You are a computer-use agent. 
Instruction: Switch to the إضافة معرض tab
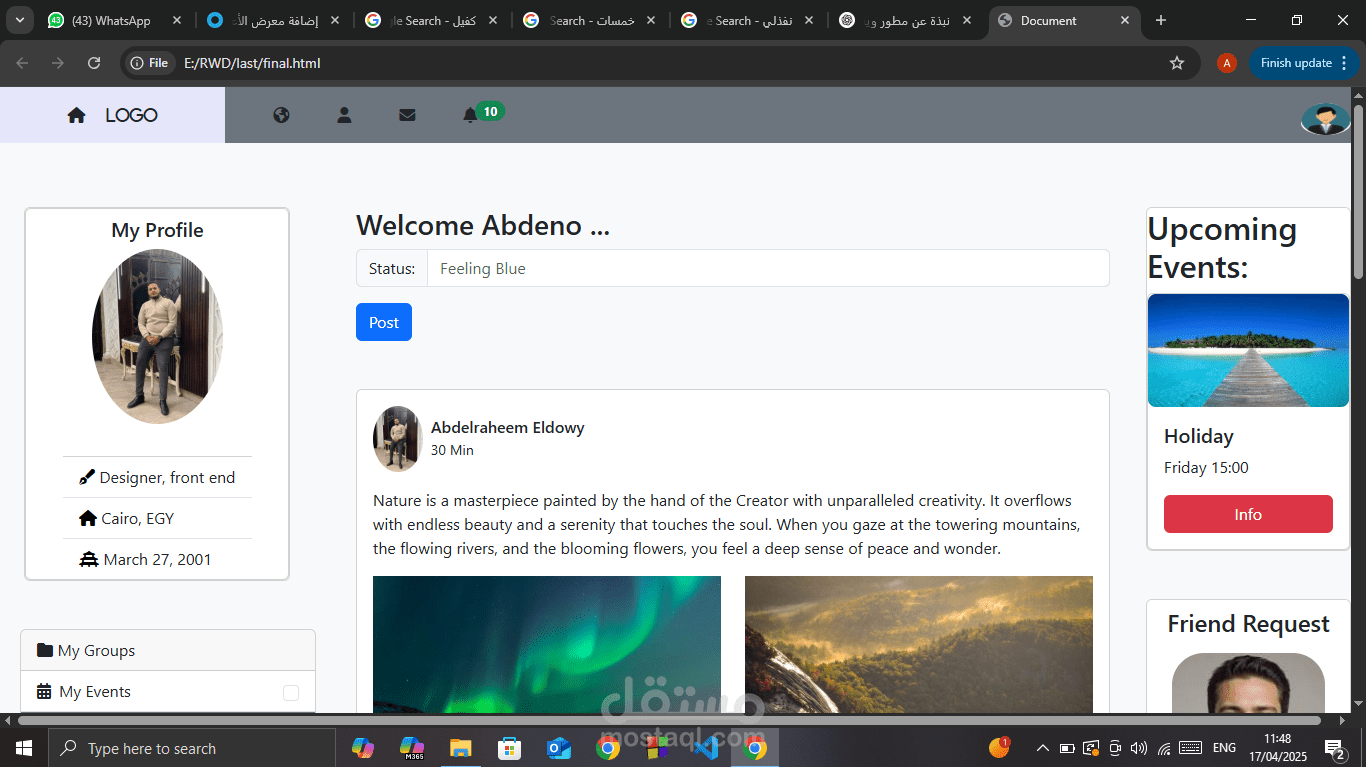pyautogui.click(x=272, y=21)
